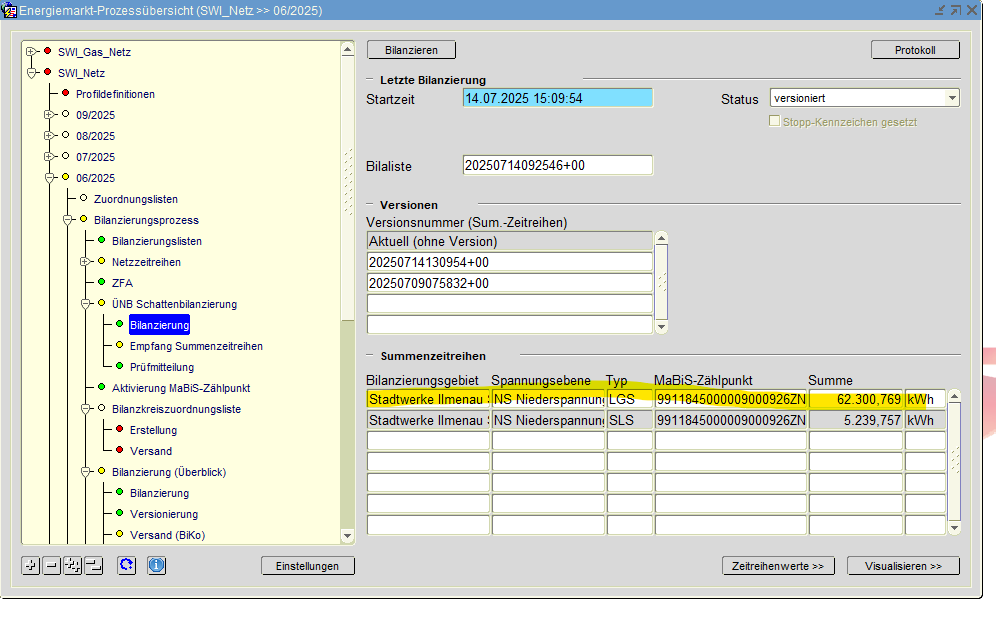The width and height of the screenshot is (996, 625).
Task: Open the Protokoll button
Action: pyautogui.click(x=915, y=50)
